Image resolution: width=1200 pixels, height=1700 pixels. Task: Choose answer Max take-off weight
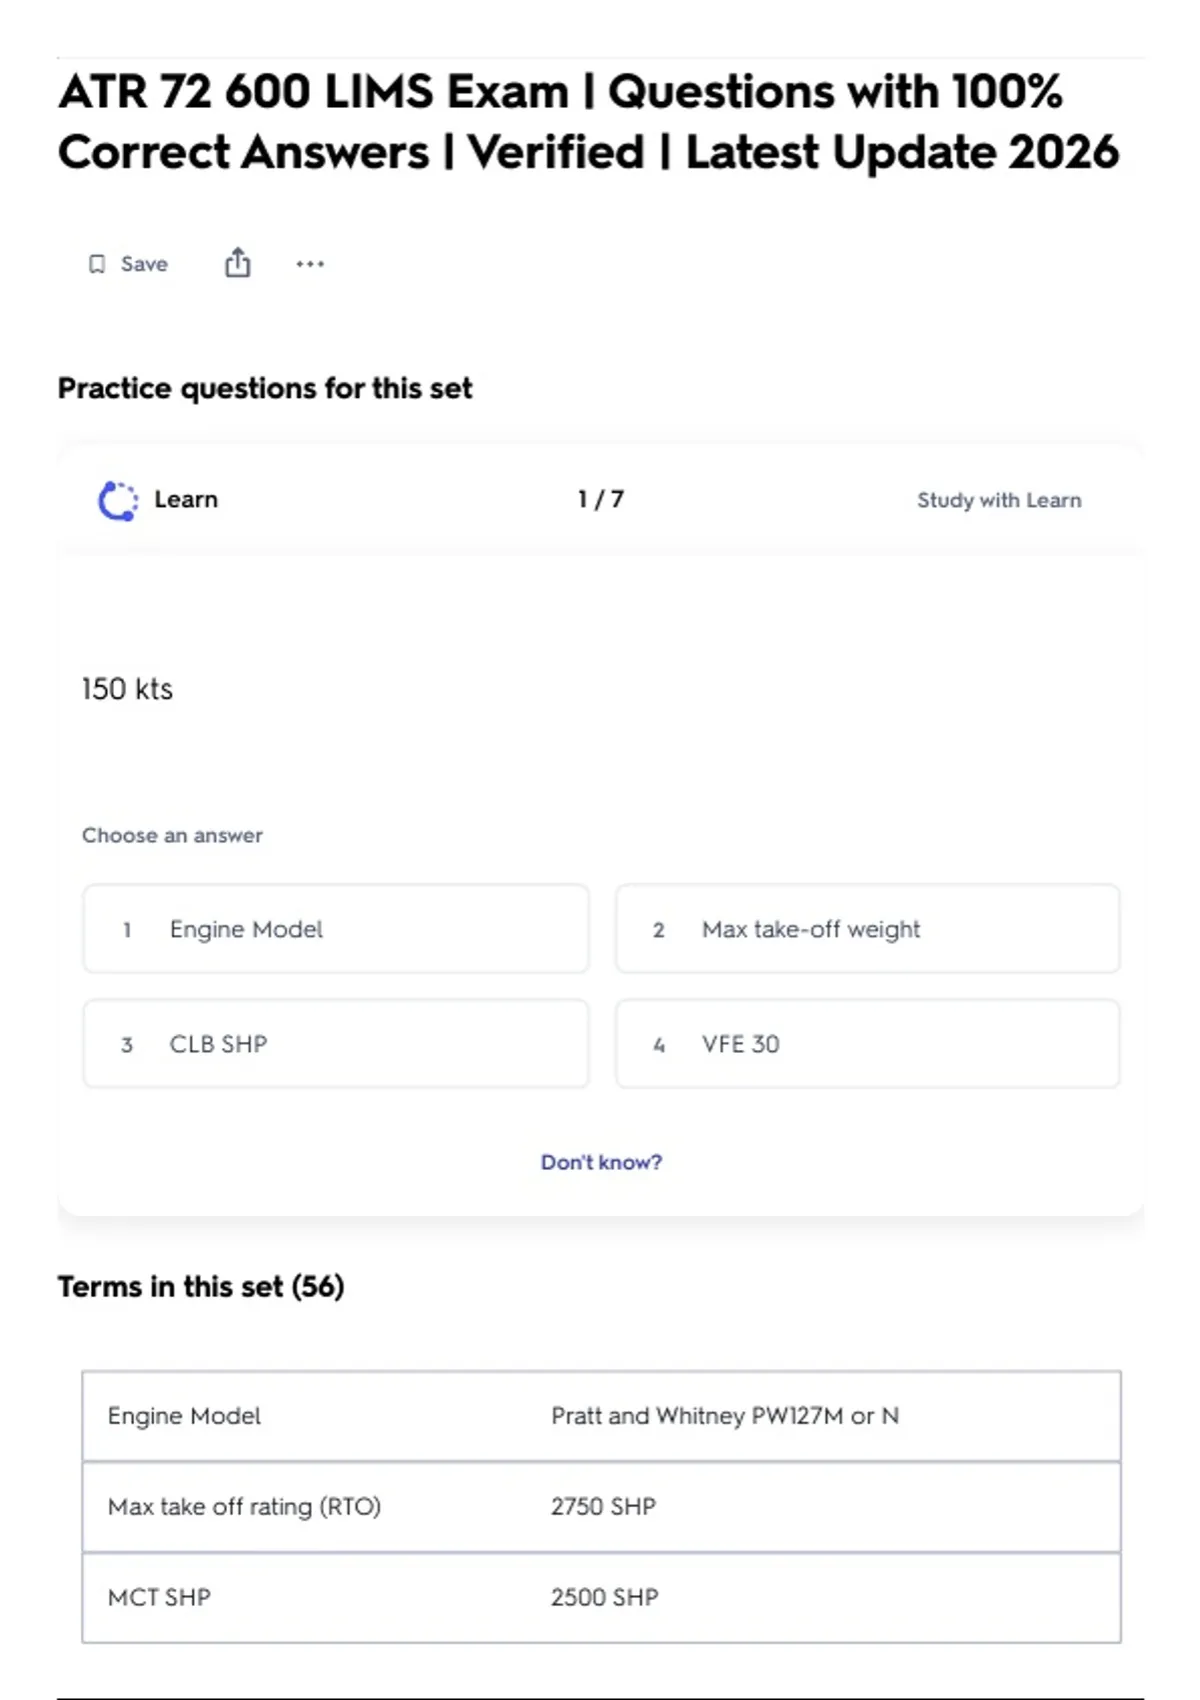[x=868, y=929]
